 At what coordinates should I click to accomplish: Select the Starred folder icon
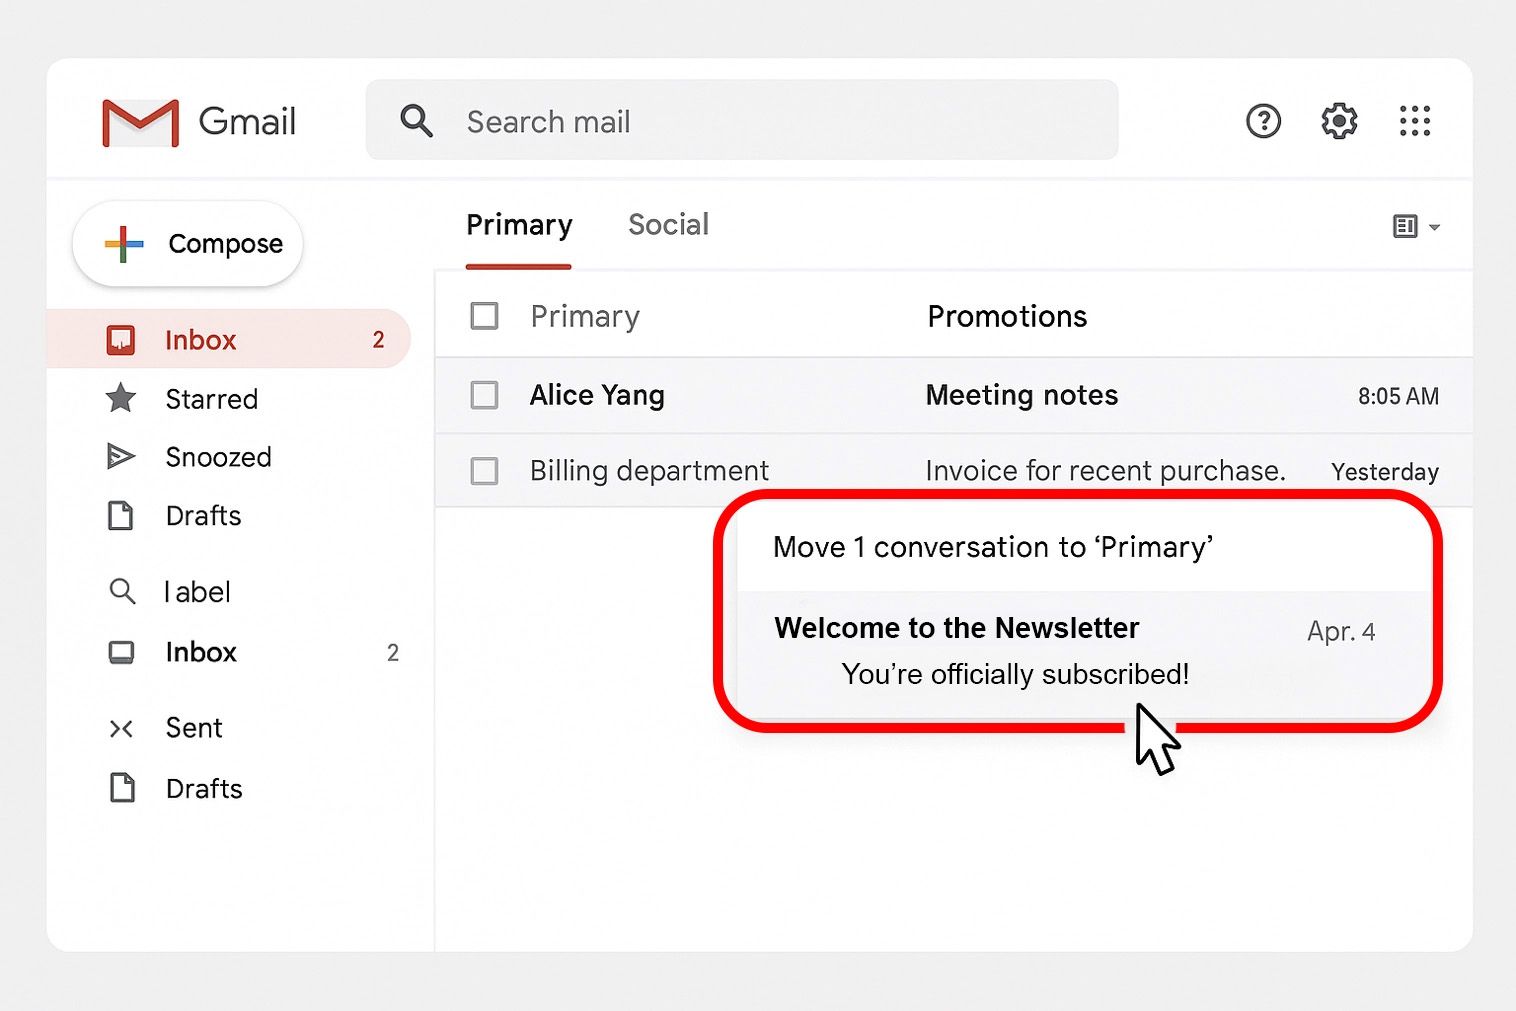click(121, 399)
